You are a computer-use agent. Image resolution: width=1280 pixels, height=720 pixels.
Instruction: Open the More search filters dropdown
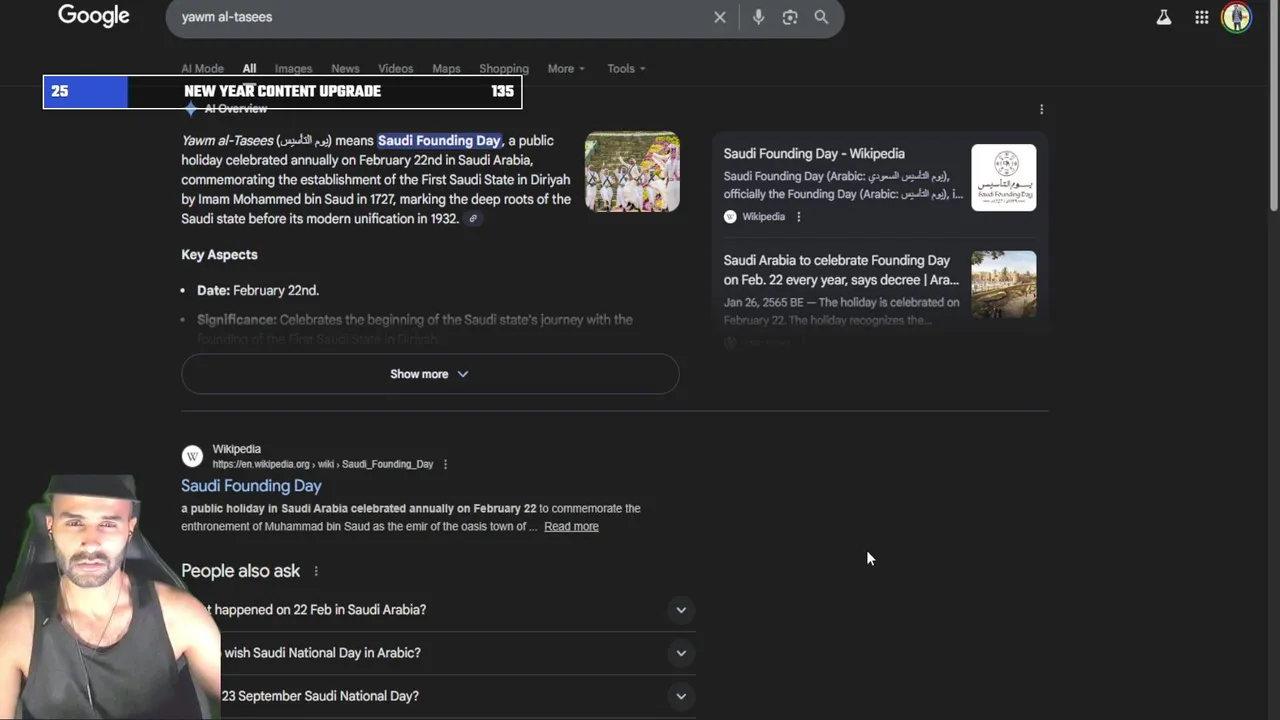[566, 69]
